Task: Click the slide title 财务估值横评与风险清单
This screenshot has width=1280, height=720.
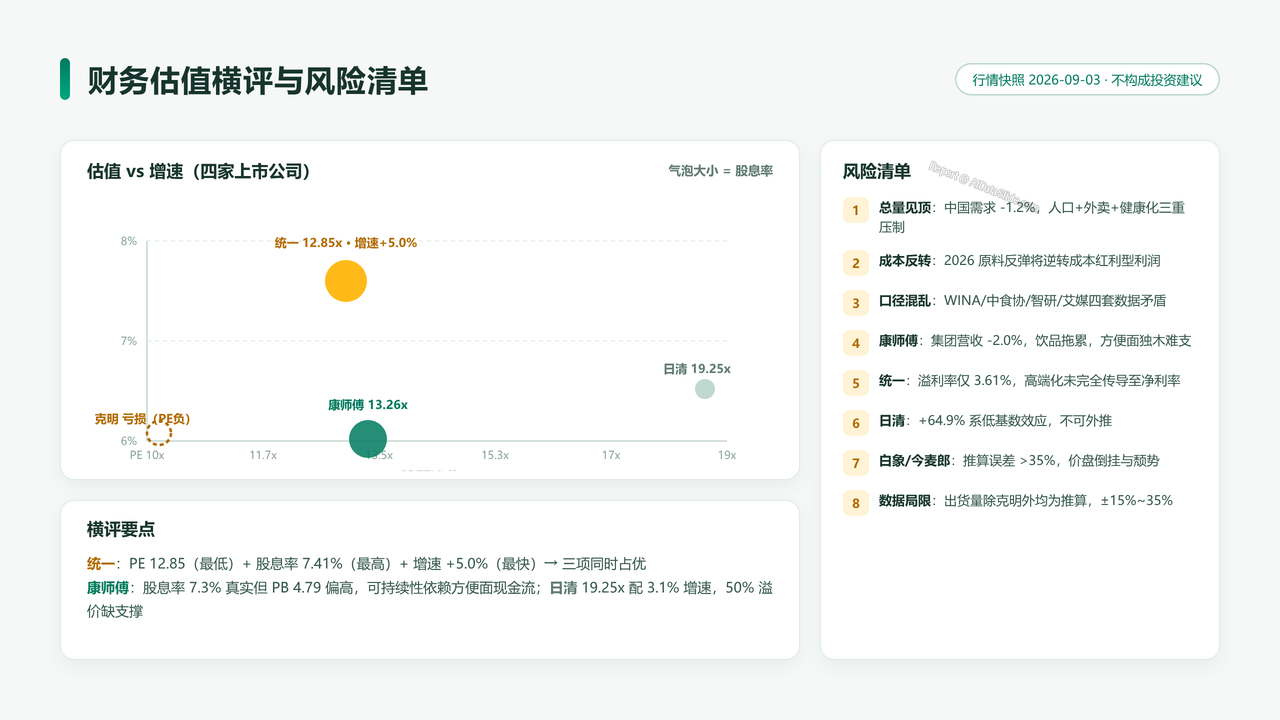Action: pyautogui.click(x=258, y=80)
